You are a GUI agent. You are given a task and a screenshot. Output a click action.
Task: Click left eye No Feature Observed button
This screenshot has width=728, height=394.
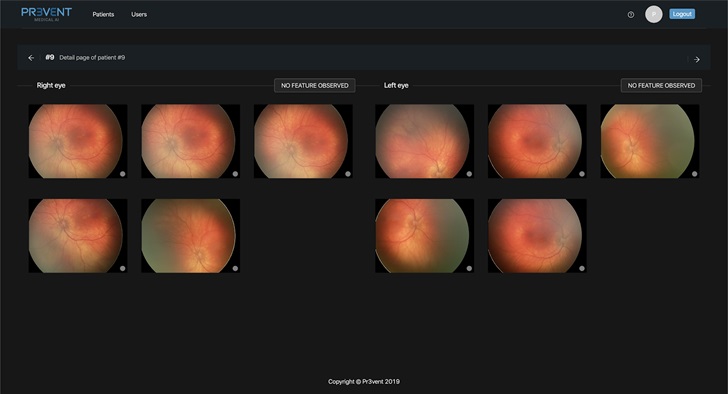661,85
